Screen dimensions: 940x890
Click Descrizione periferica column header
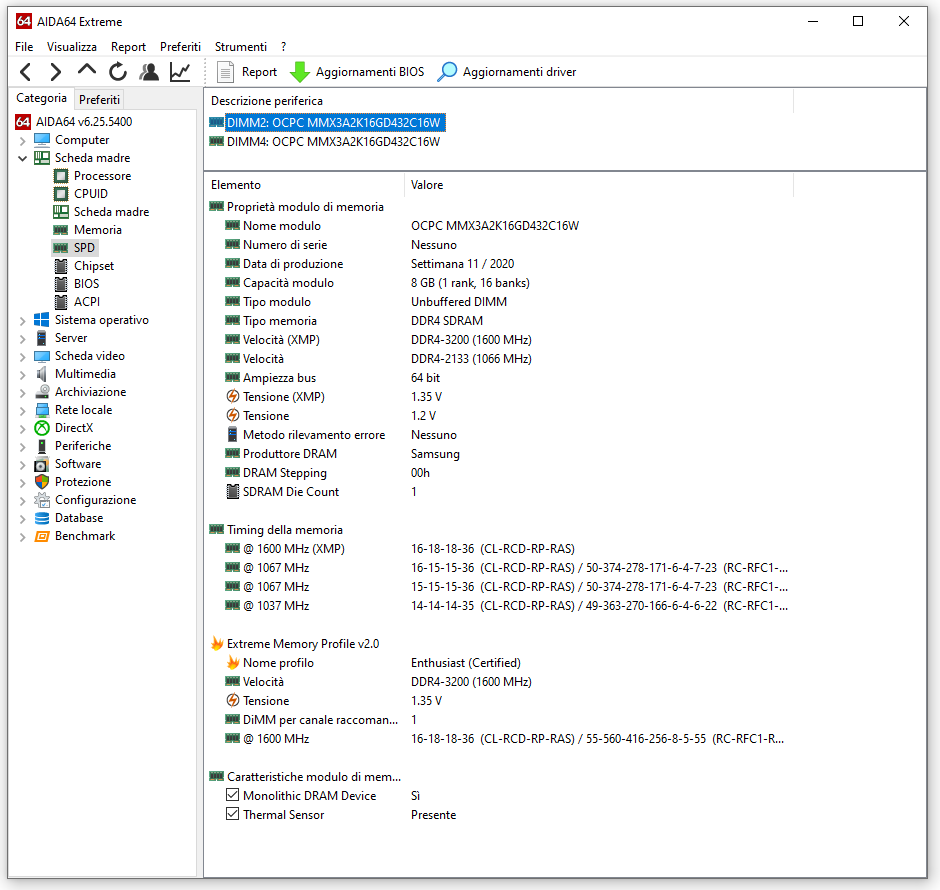[499, 101]
